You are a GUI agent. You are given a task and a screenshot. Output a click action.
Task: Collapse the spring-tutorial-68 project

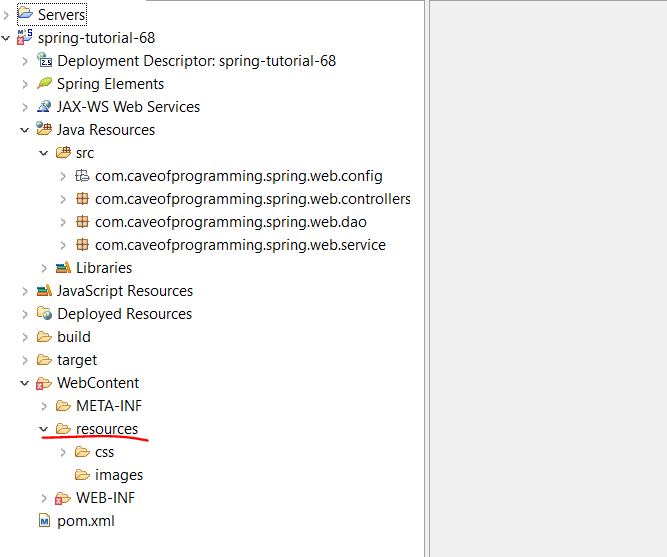pyautogui.click(x=6, y=38)
